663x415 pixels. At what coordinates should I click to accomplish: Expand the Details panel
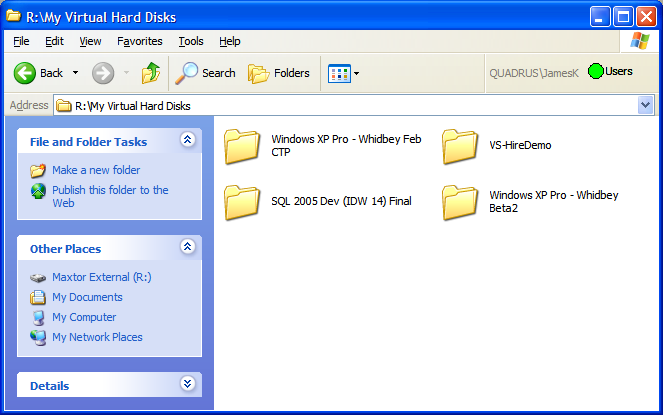(x=187, y=383)
